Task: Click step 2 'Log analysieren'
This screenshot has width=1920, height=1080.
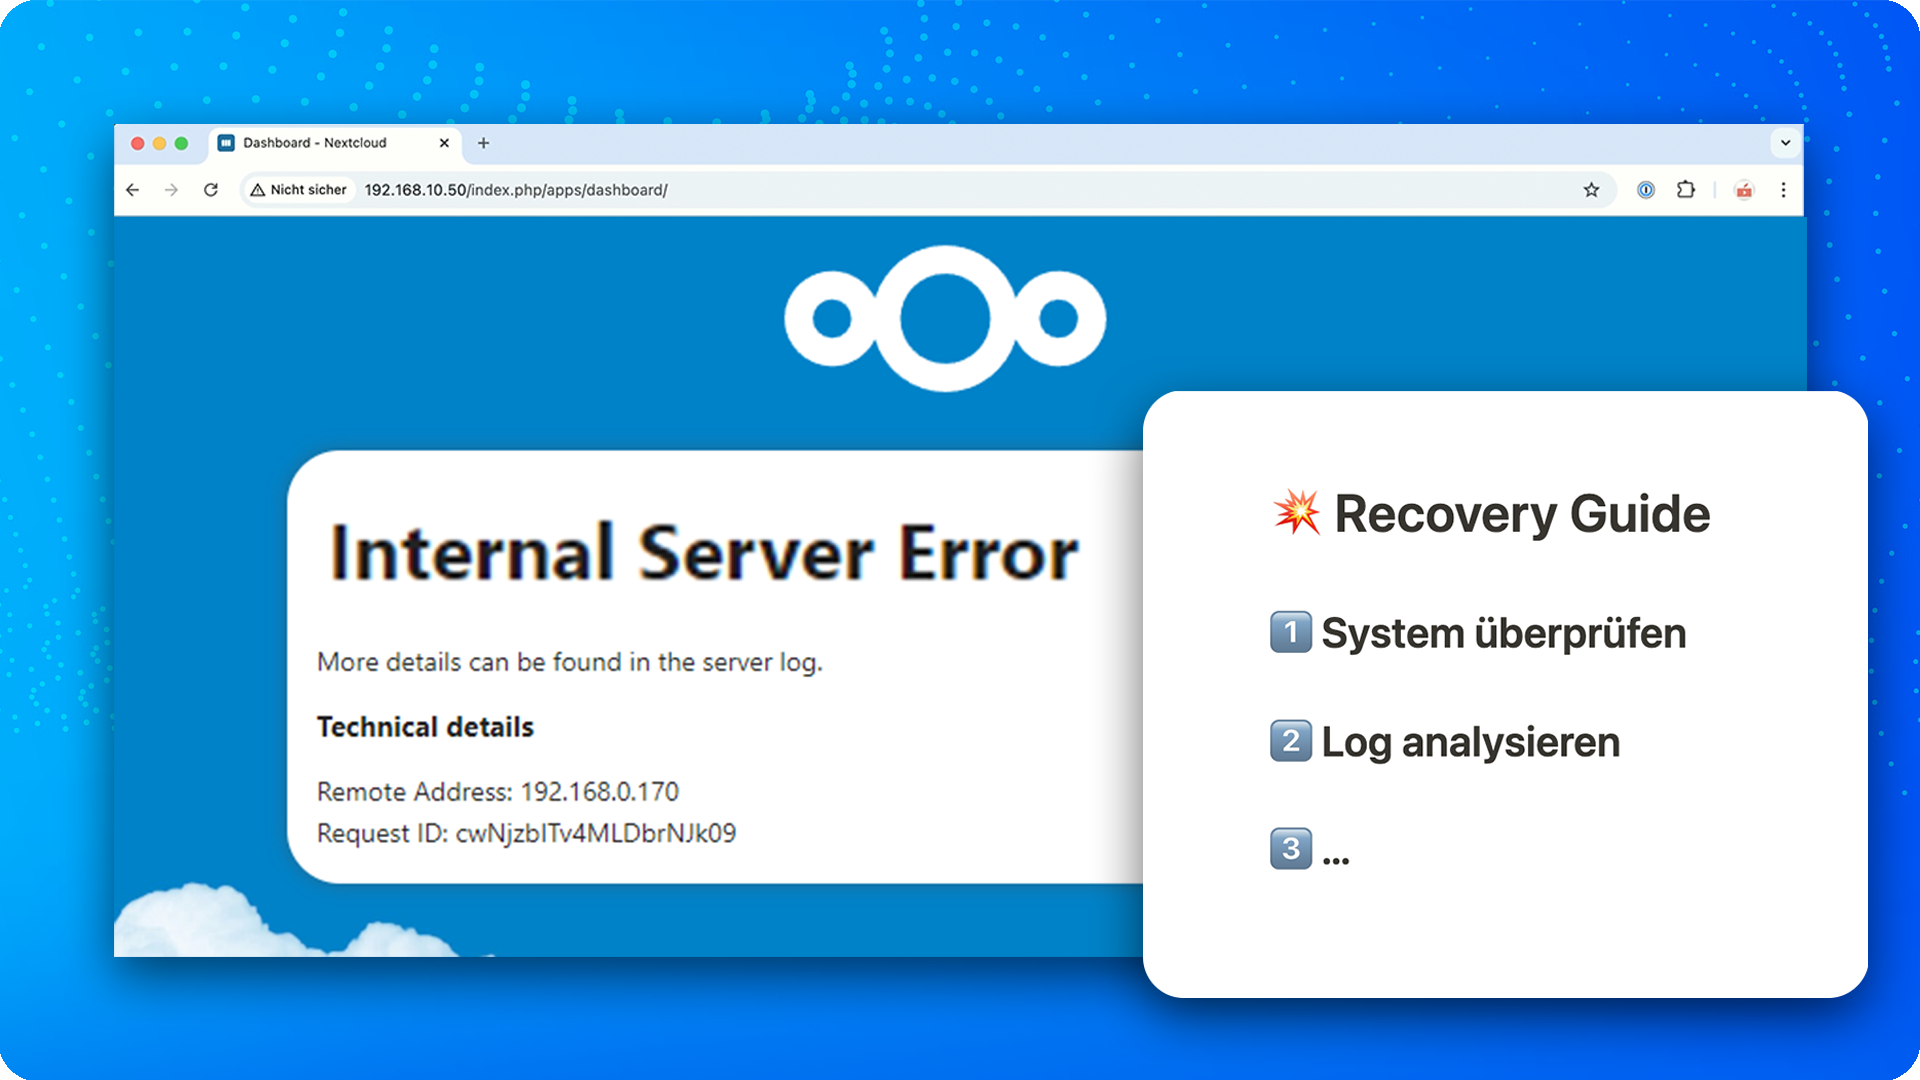Action: [x=1445, y=742]
